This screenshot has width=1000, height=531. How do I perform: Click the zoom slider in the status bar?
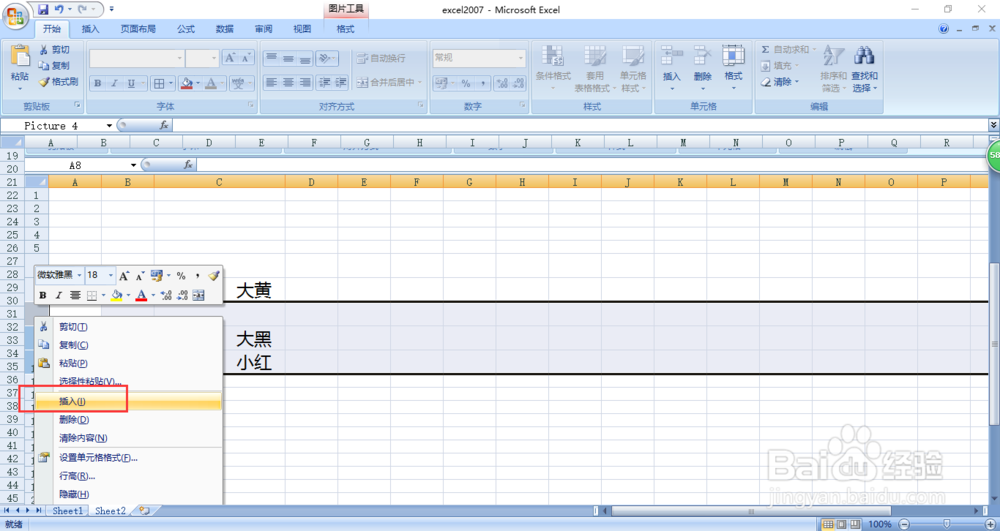[946, 524]
